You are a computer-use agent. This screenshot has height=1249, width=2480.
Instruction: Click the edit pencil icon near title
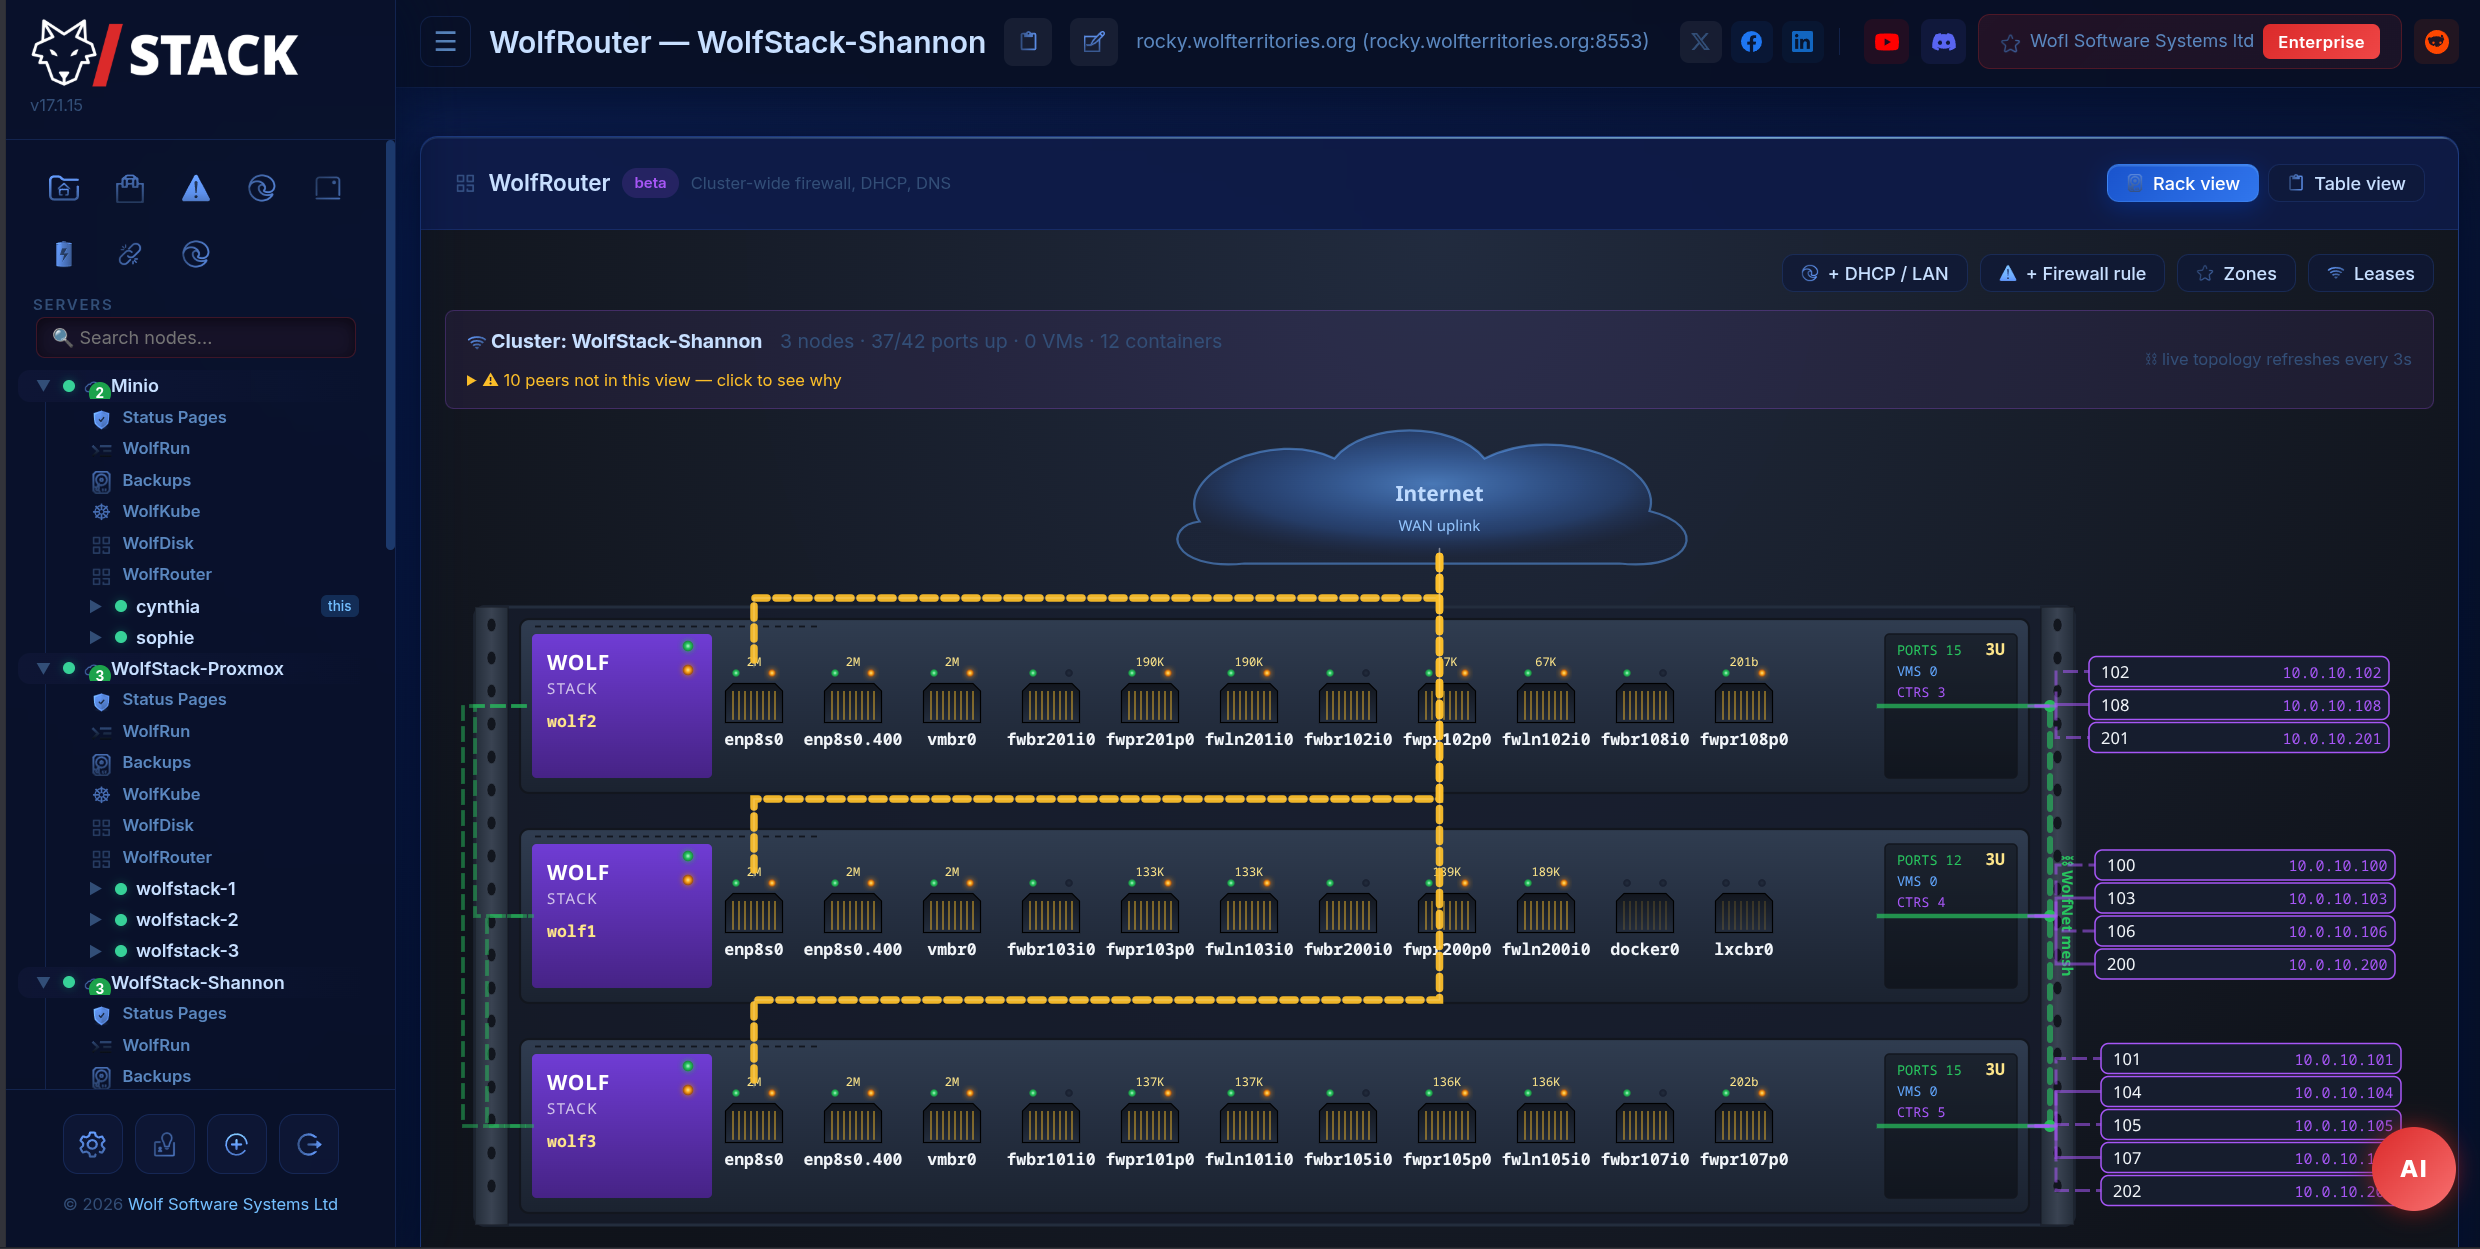tap(1093, 42)
